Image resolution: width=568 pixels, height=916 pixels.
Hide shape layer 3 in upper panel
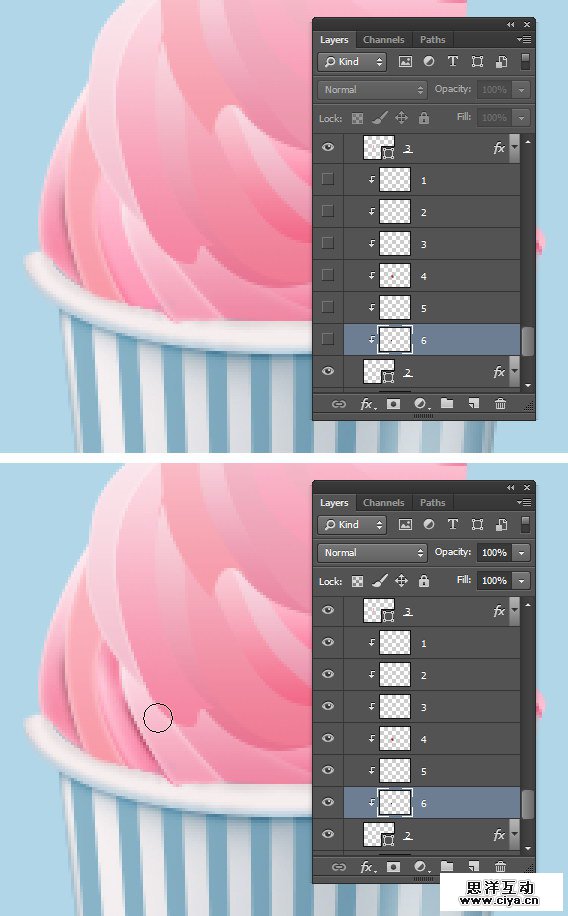(328, 147)
